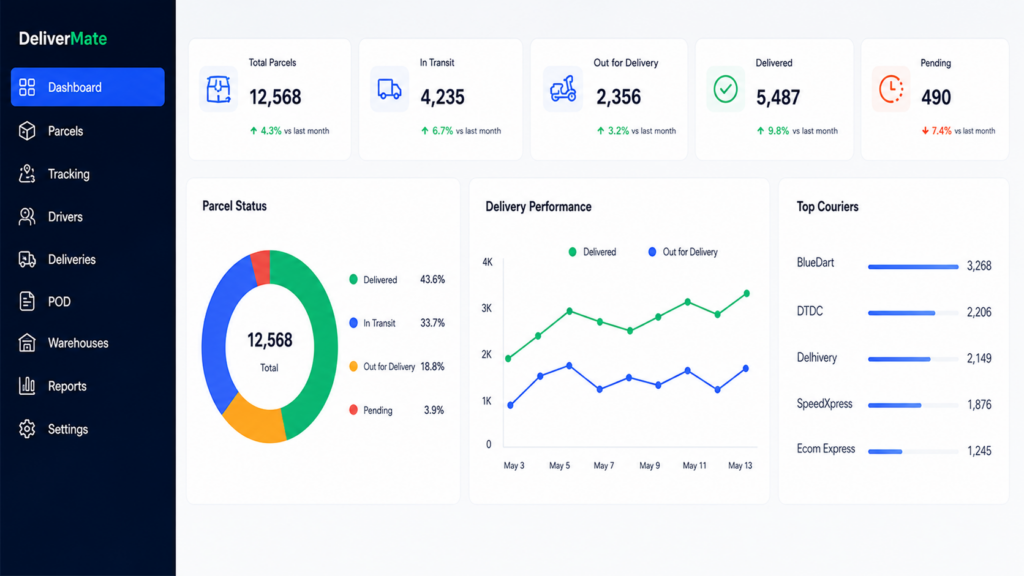Click the Pending clock icon
The image size is (1024, 576).
click(x=891, y=89)
